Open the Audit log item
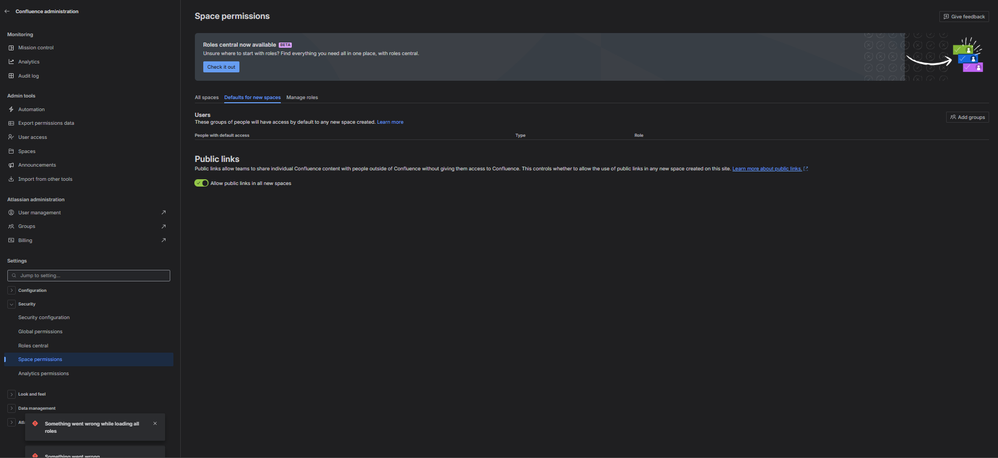The height and width of the screenshot is (458, 998). (29, 76)
